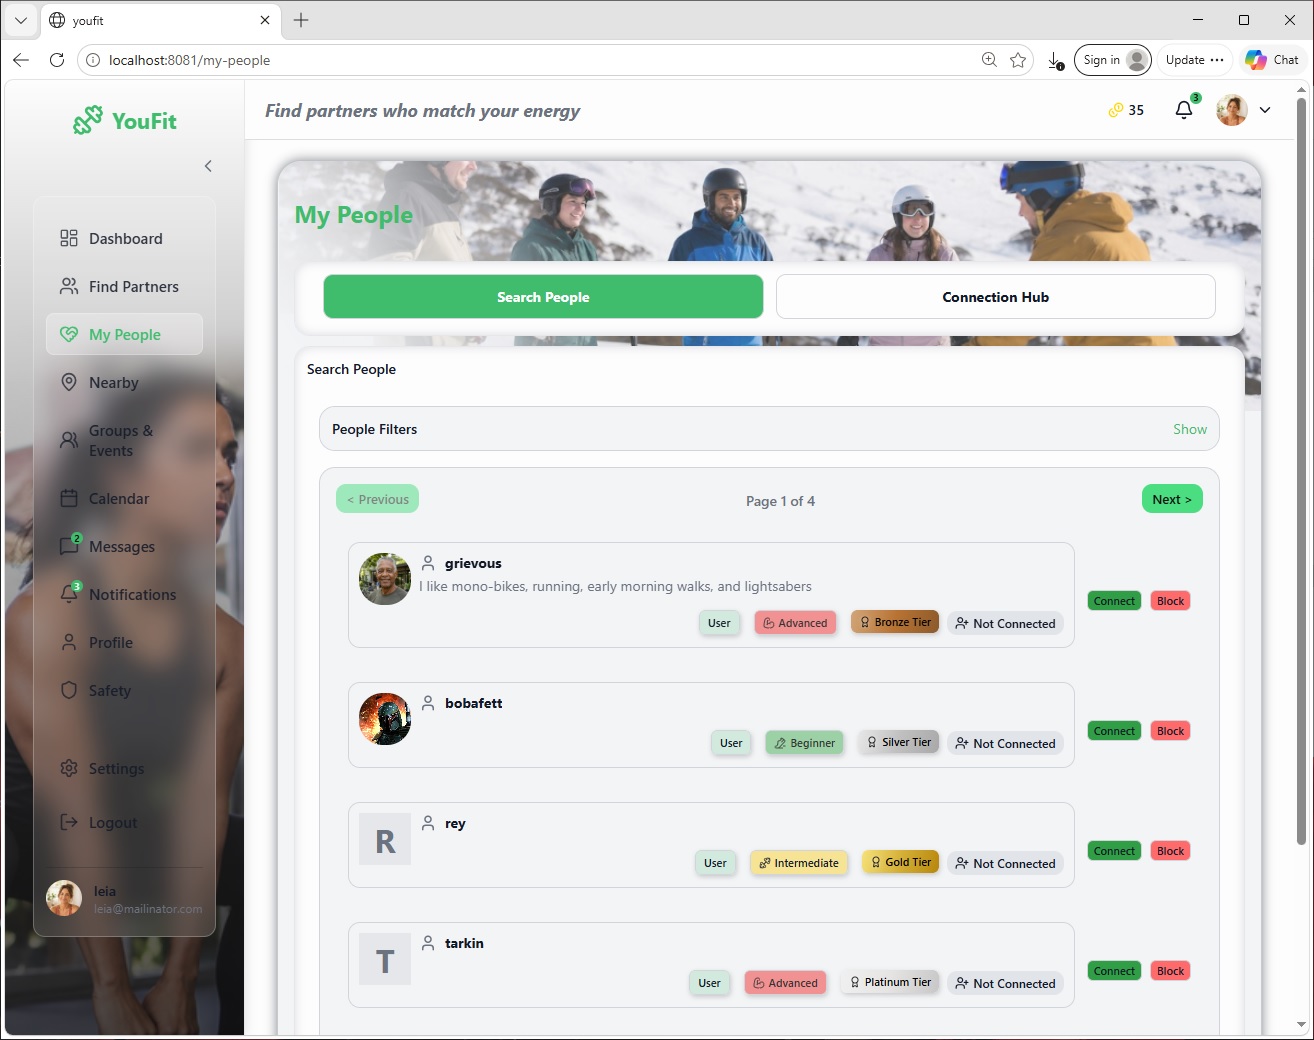
Task: Show the People Filters panel
Action: coord(1189,429)
